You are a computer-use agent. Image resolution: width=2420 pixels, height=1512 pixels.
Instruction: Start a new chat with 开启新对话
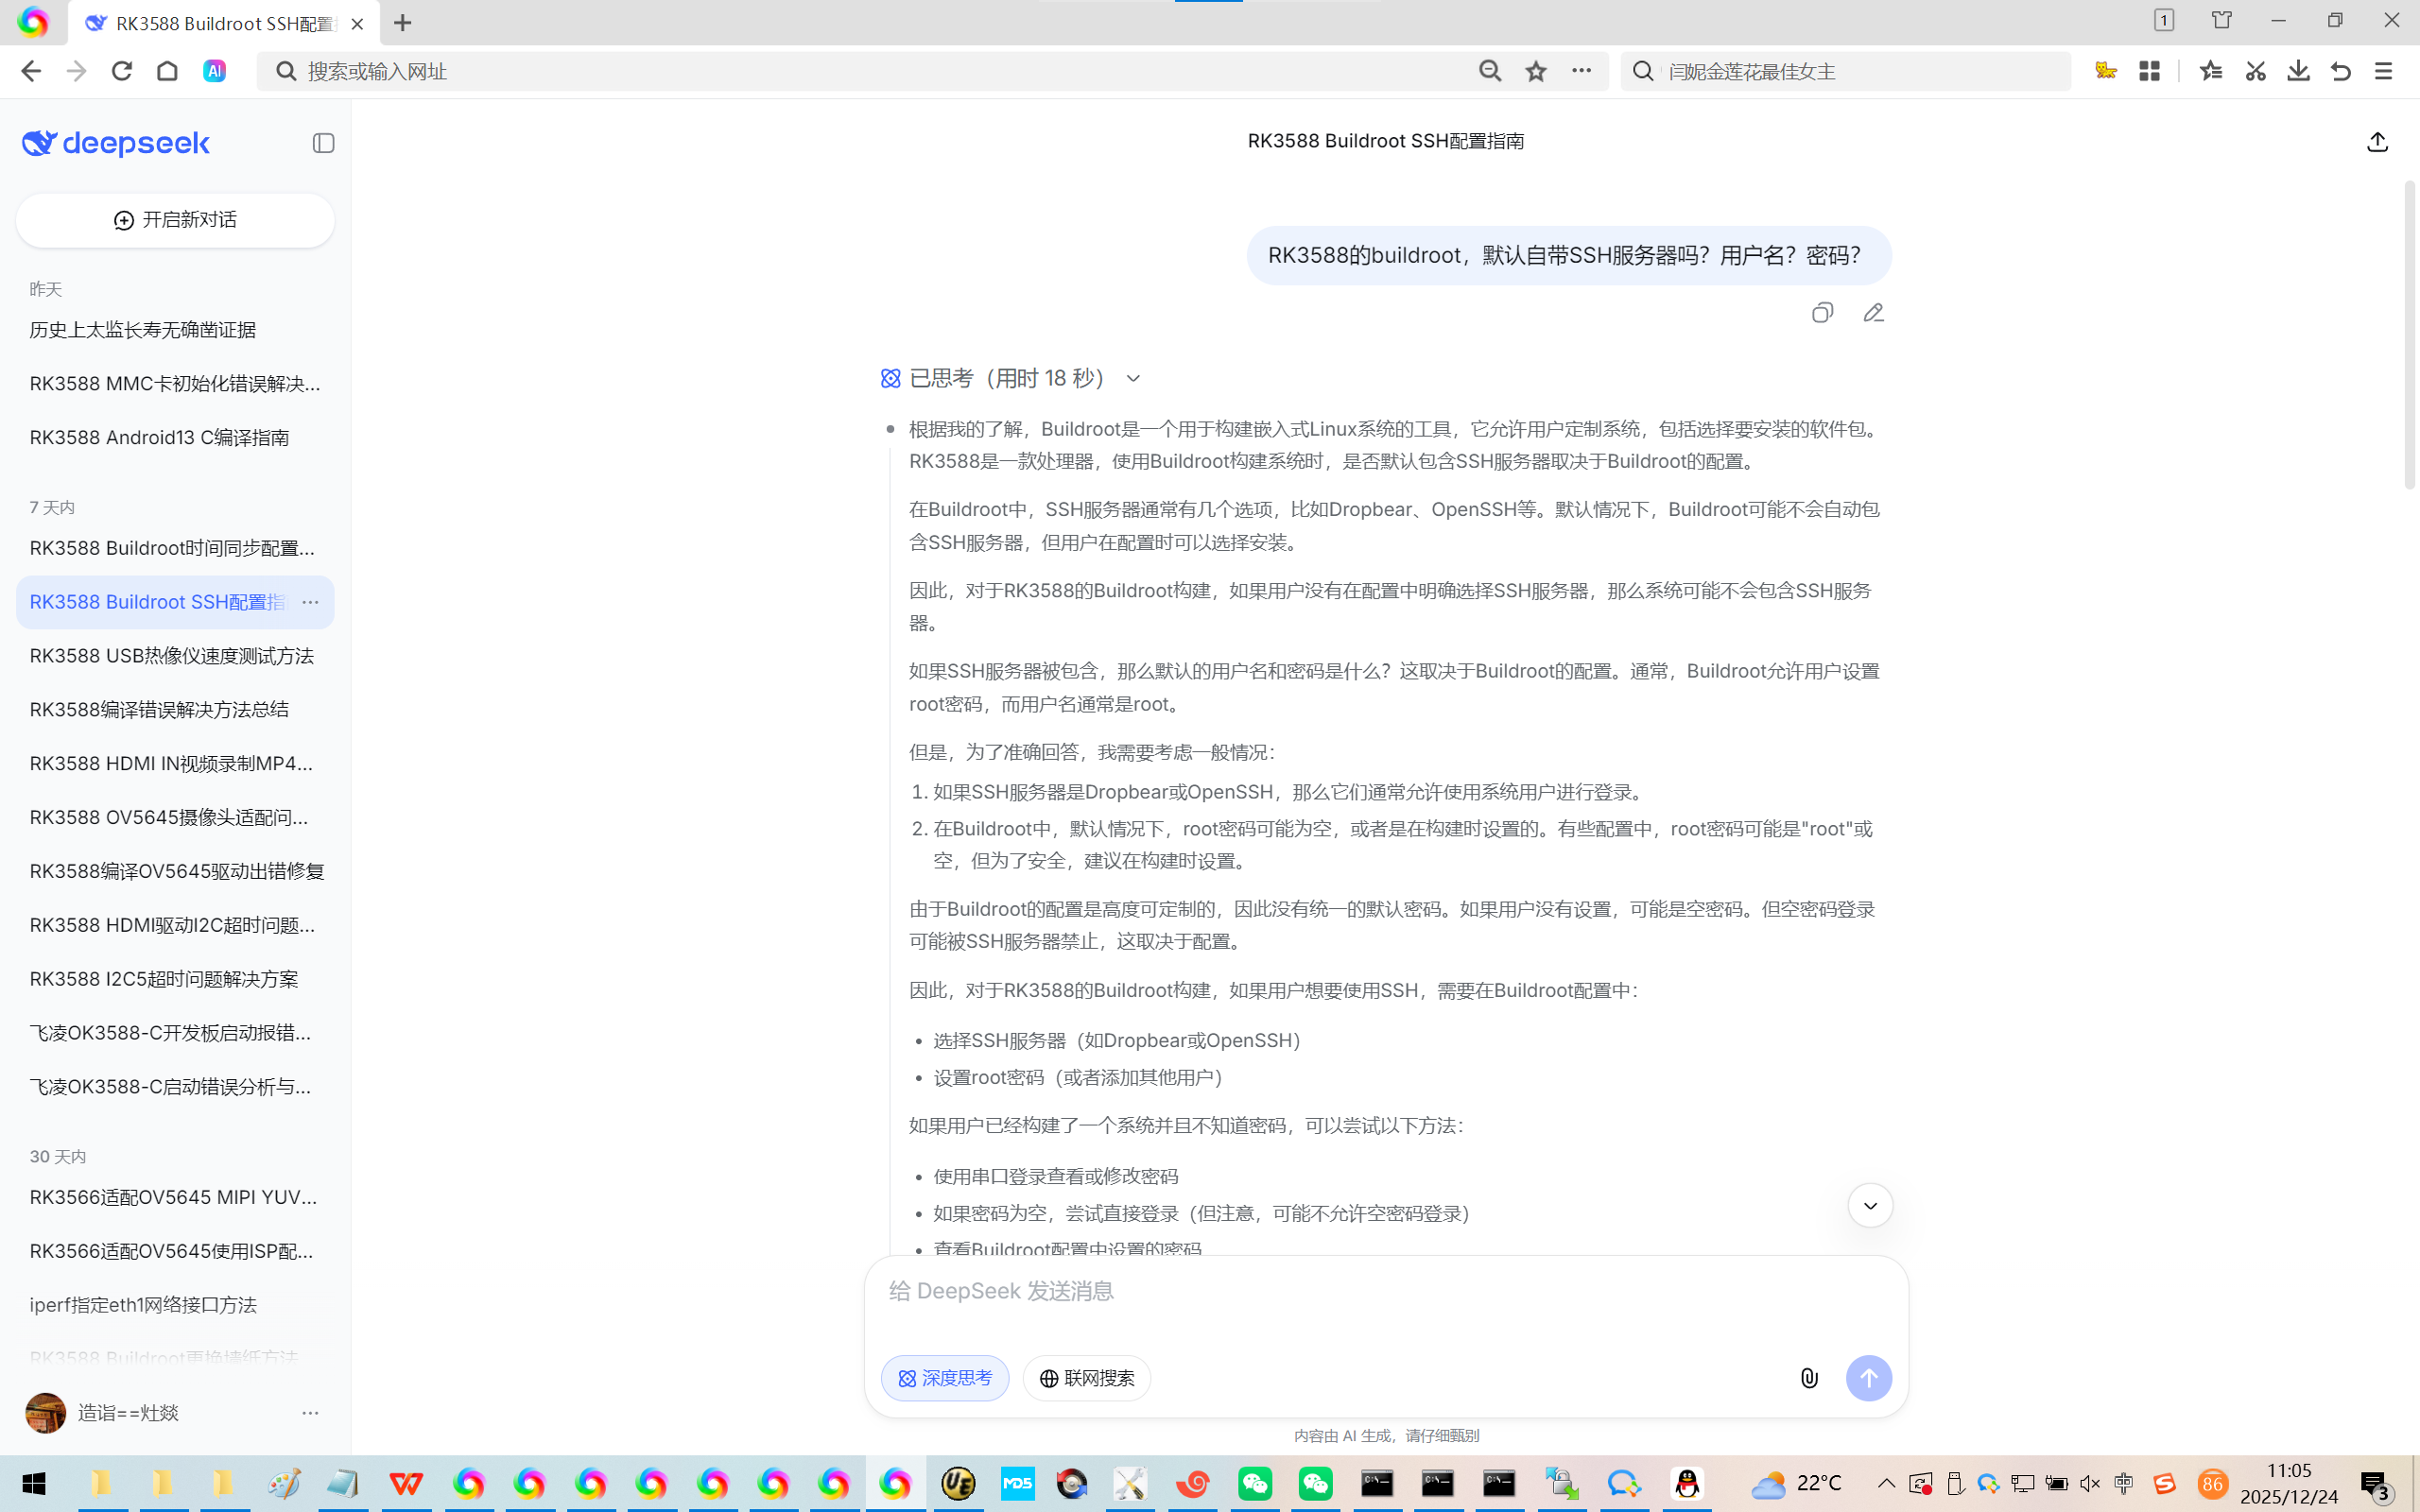click(175, 220)
